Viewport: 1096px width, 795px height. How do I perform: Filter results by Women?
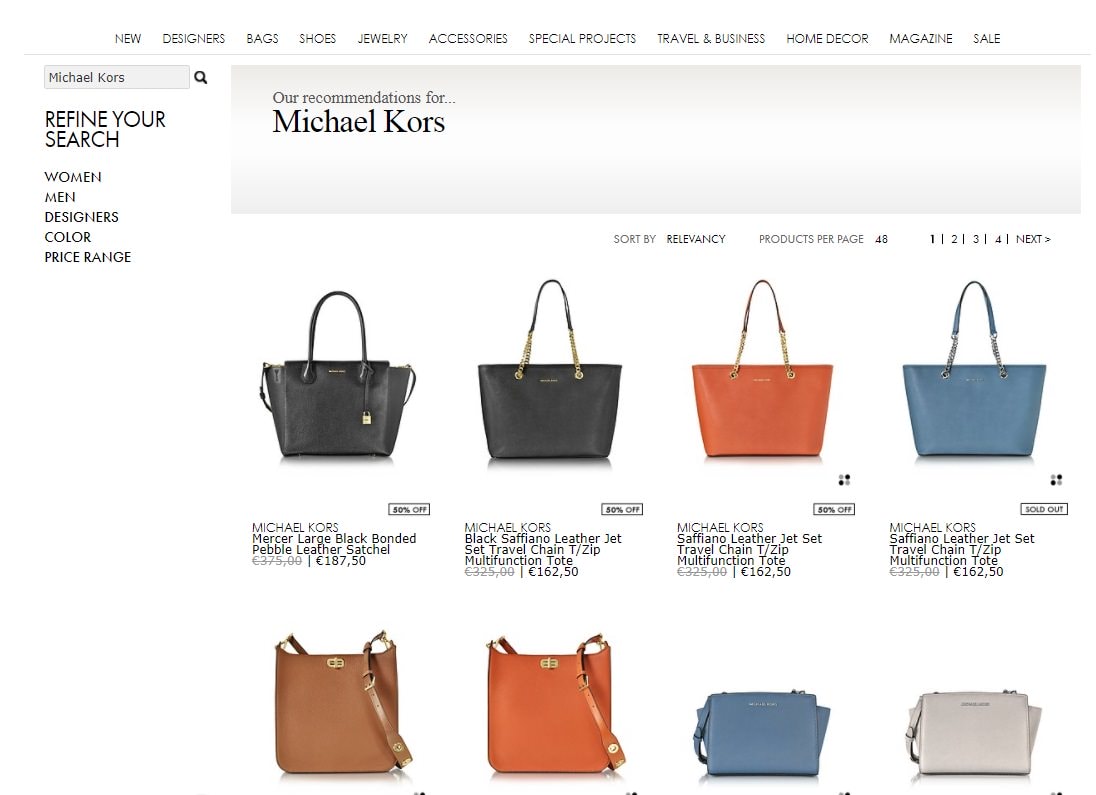(73, 177)
